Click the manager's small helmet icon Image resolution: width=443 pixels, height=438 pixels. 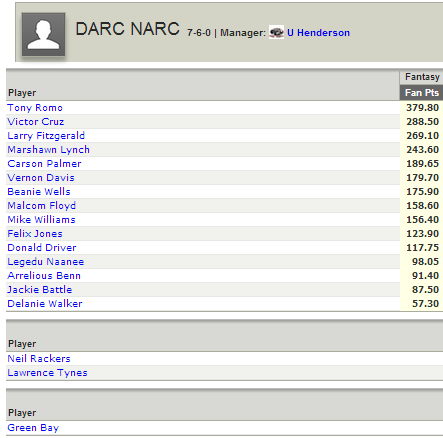tap(276, 32)
